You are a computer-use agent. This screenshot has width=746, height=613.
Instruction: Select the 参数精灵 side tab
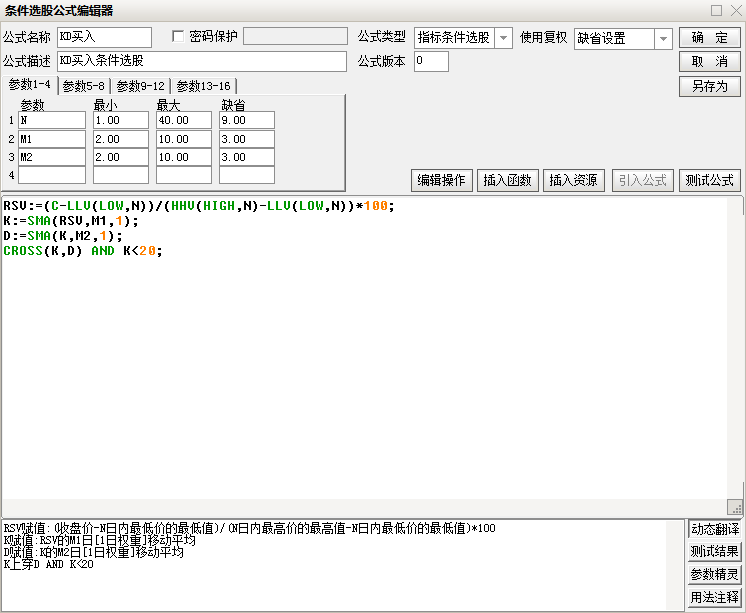click(715, 574)
